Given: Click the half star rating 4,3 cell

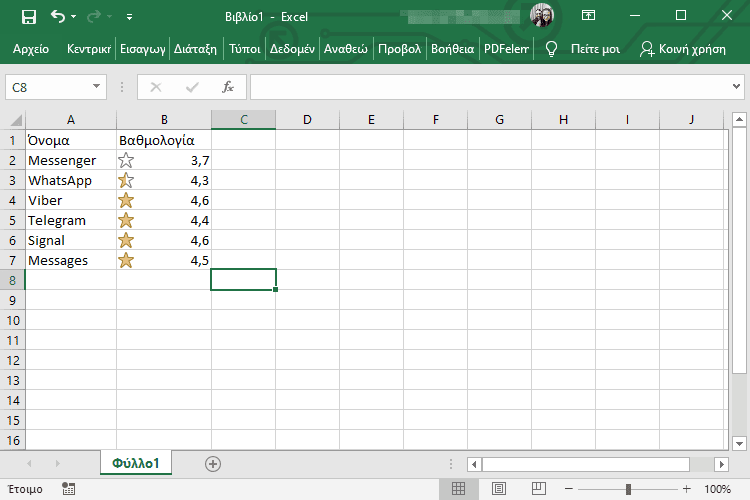Looking at the screenshot, I should coord(164,180).
